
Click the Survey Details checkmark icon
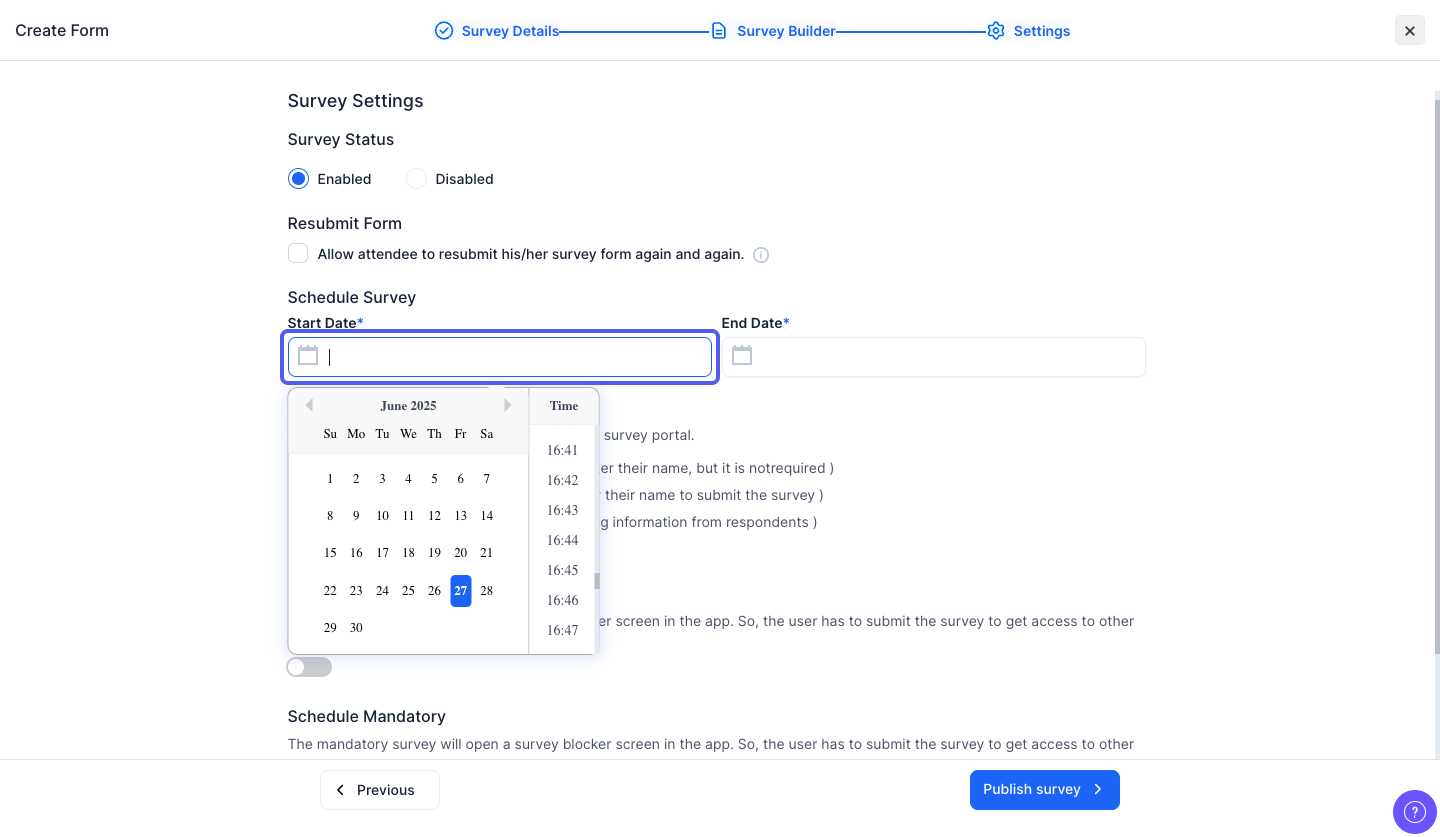click(444, 31)
